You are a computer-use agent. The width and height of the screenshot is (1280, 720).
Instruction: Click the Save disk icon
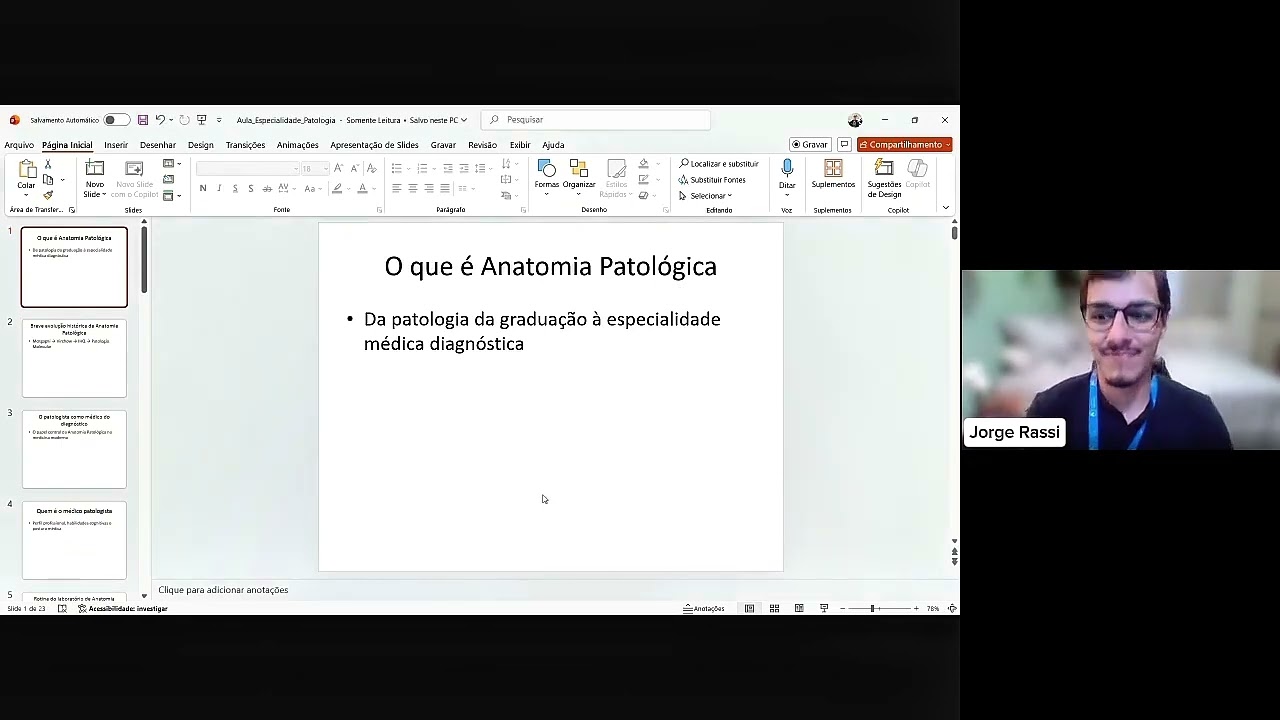(143, 120)
